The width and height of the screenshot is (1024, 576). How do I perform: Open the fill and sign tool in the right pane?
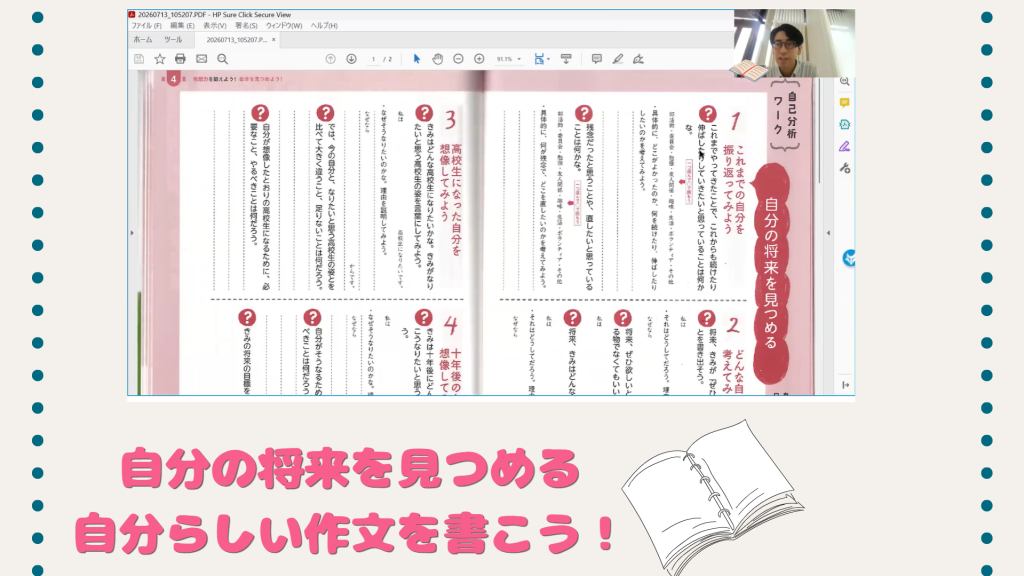[x=844, y=146]
